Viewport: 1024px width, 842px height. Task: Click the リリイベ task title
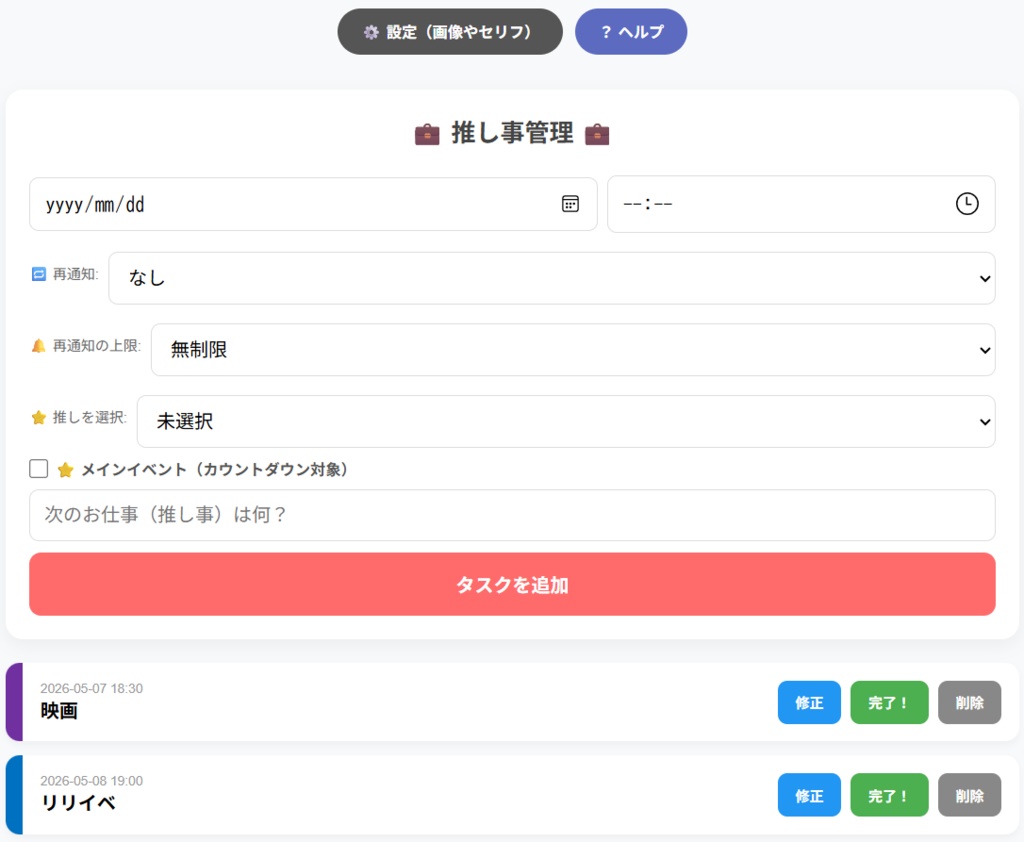point(78,803)
